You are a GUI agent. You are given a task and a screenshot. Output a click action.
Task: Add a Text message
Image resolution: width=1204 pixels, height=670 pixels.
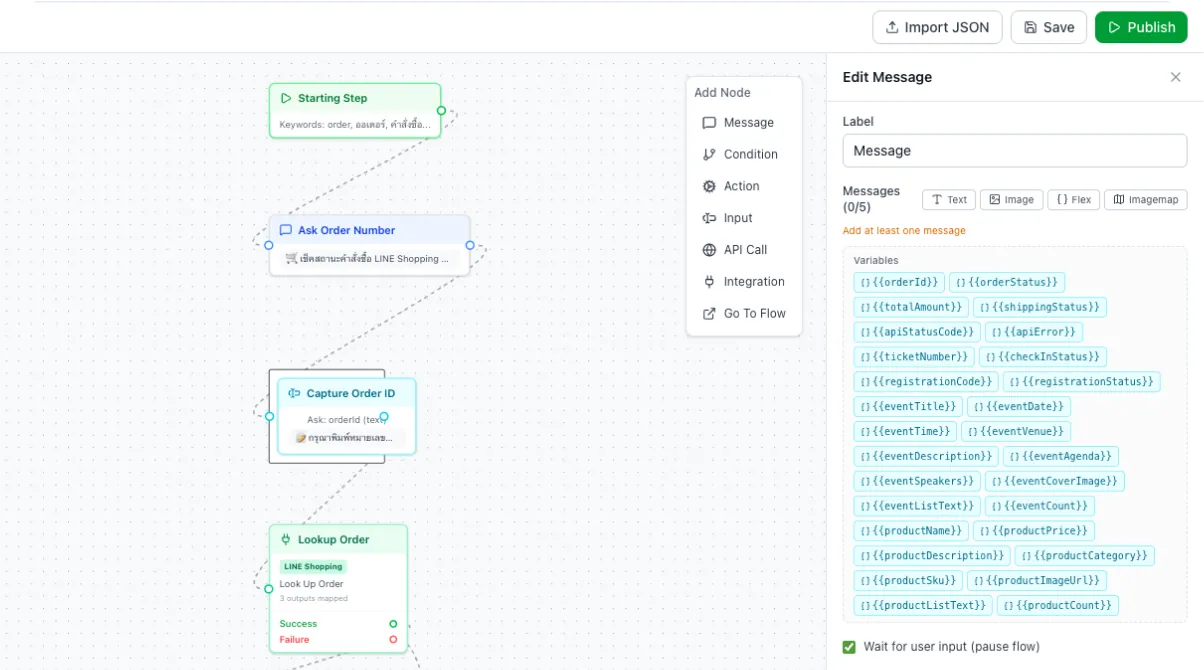pos(949,200)
